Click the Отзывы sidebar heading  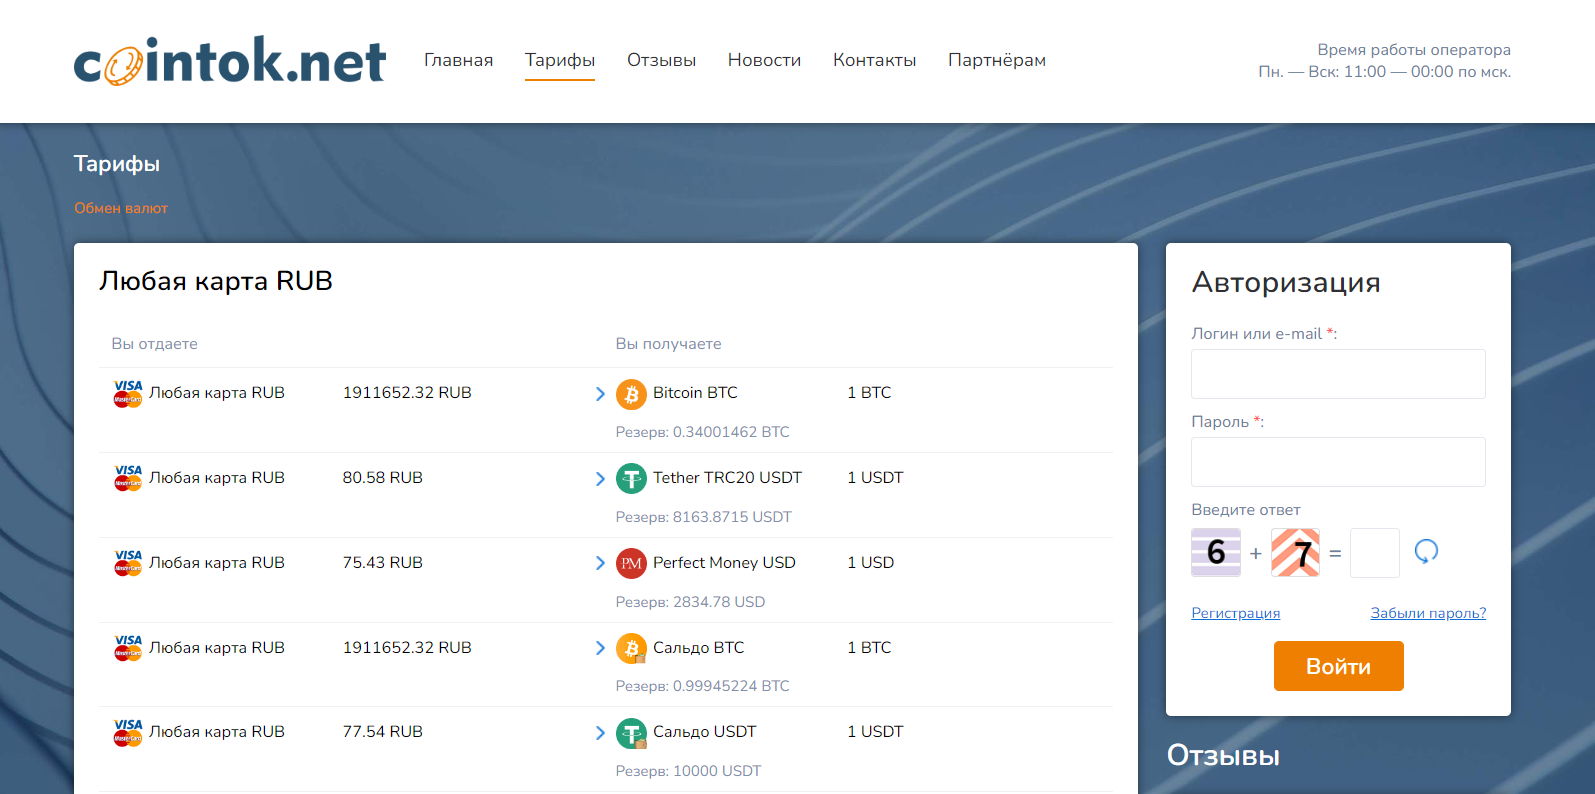(1223, 756)
